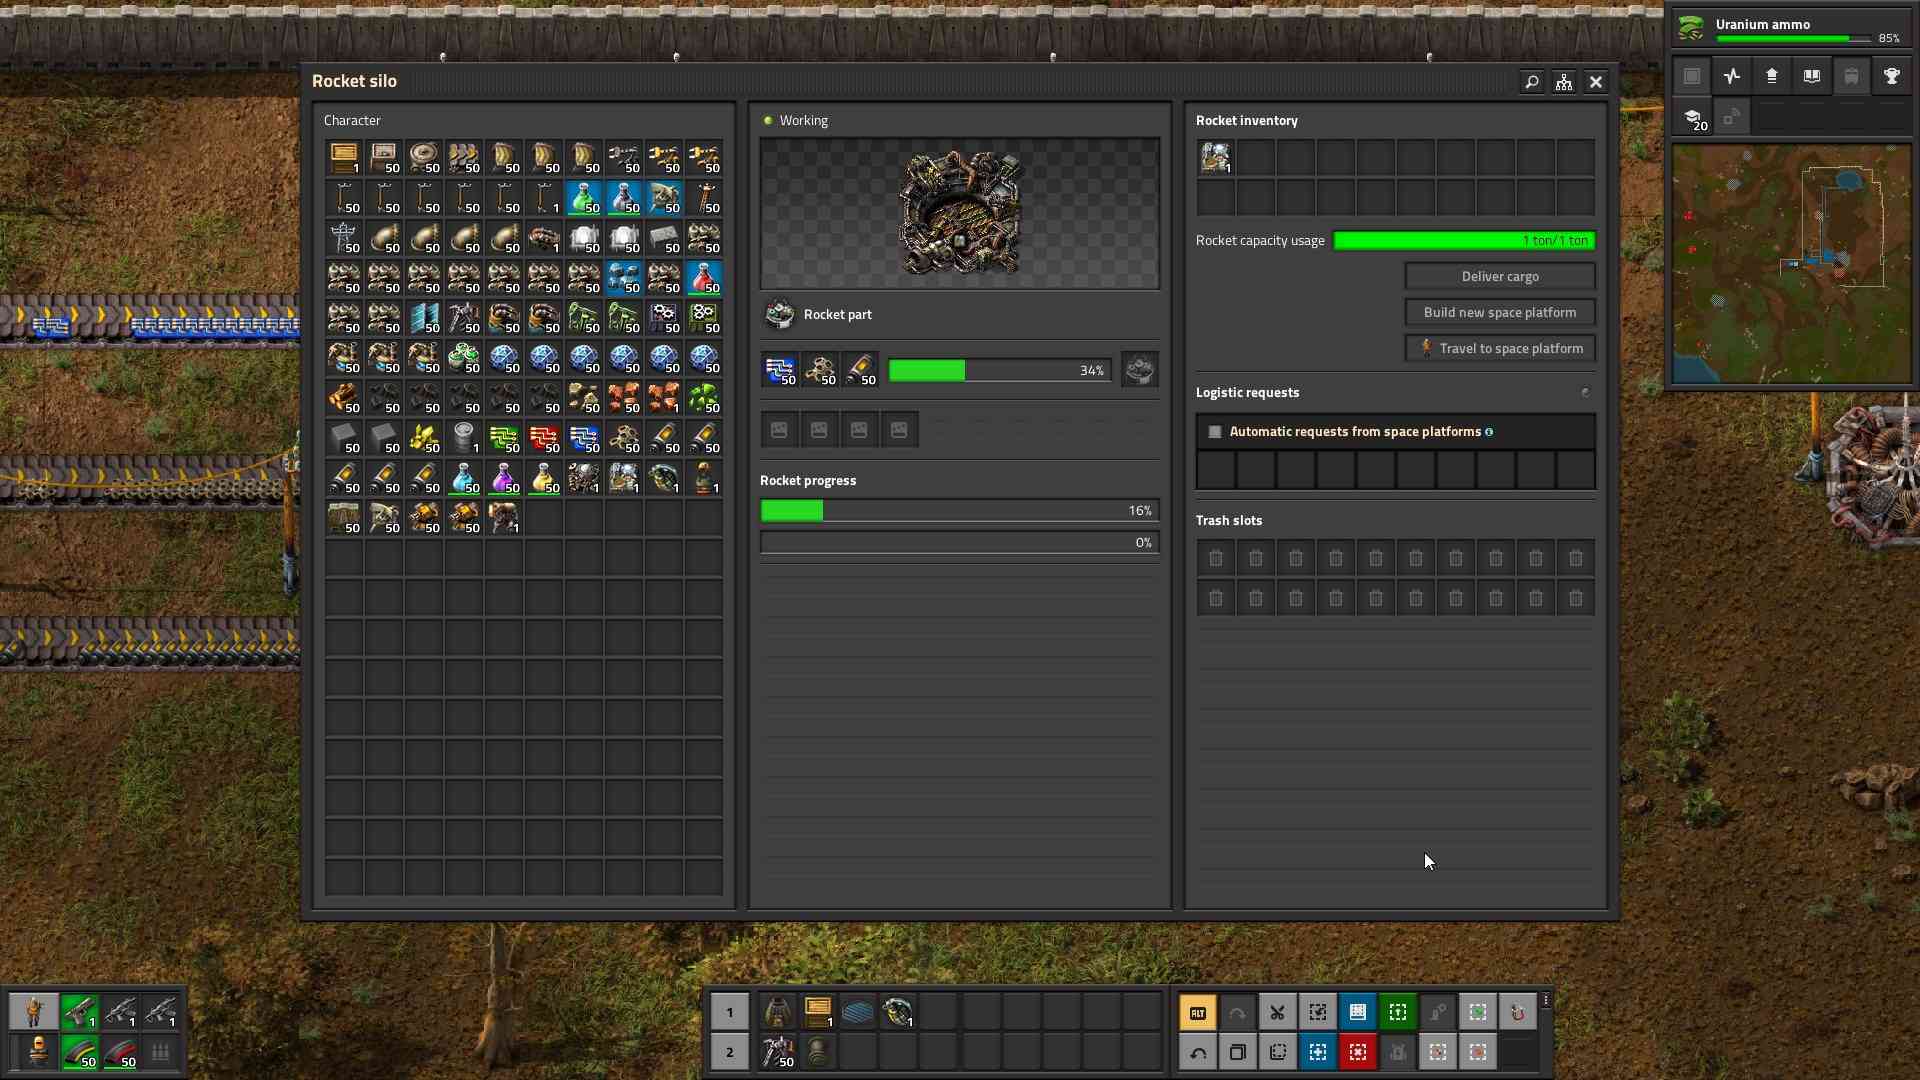This screenshot has height=1080, width=1920.
Task: Open the achievements trophy icon
Action: click(1891, 77)
